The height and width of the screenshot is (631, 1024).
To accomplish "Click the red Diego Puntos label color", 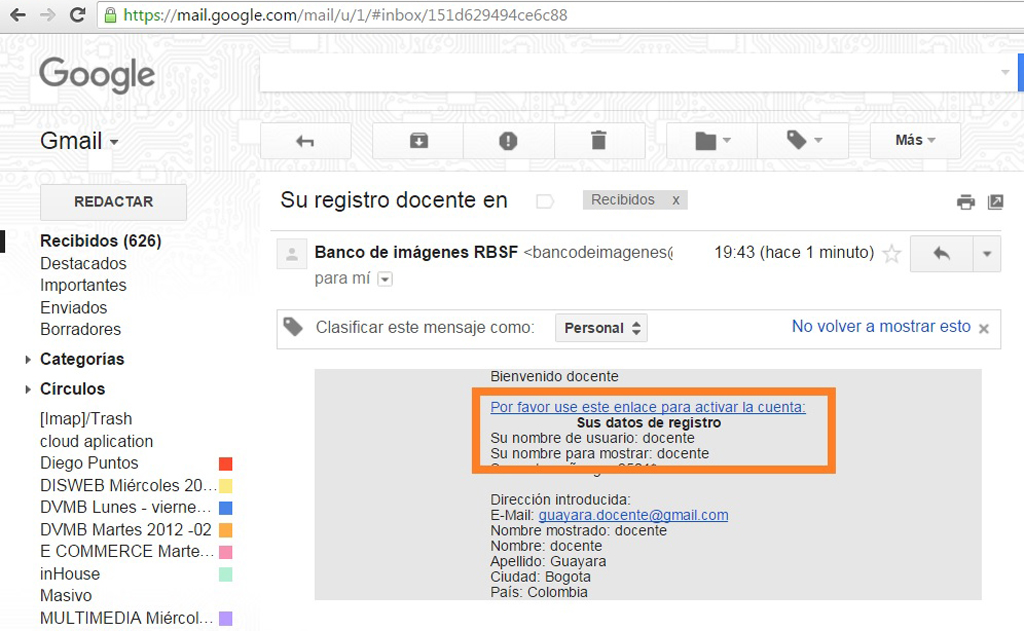I will coord(225,463).
